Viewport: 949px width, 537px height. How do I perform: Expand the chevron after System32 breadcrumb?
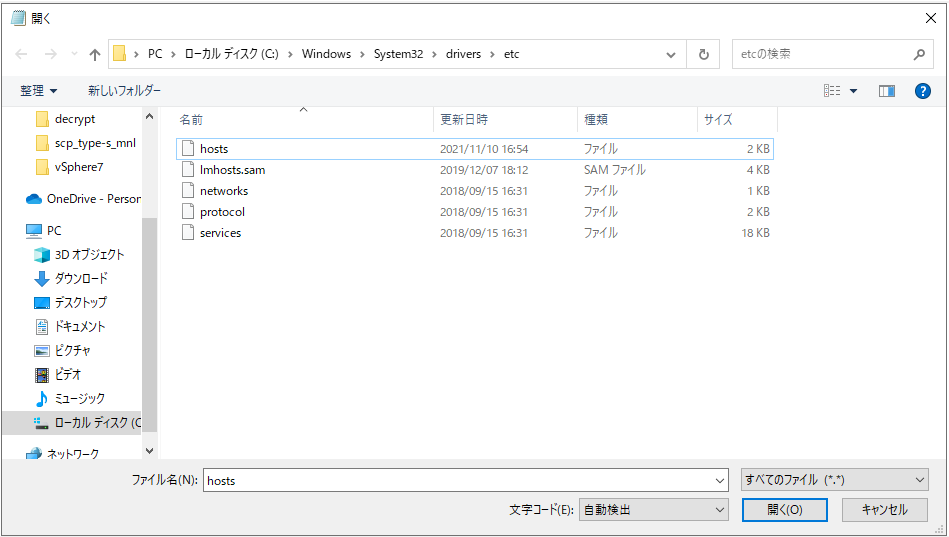[435, 54]
